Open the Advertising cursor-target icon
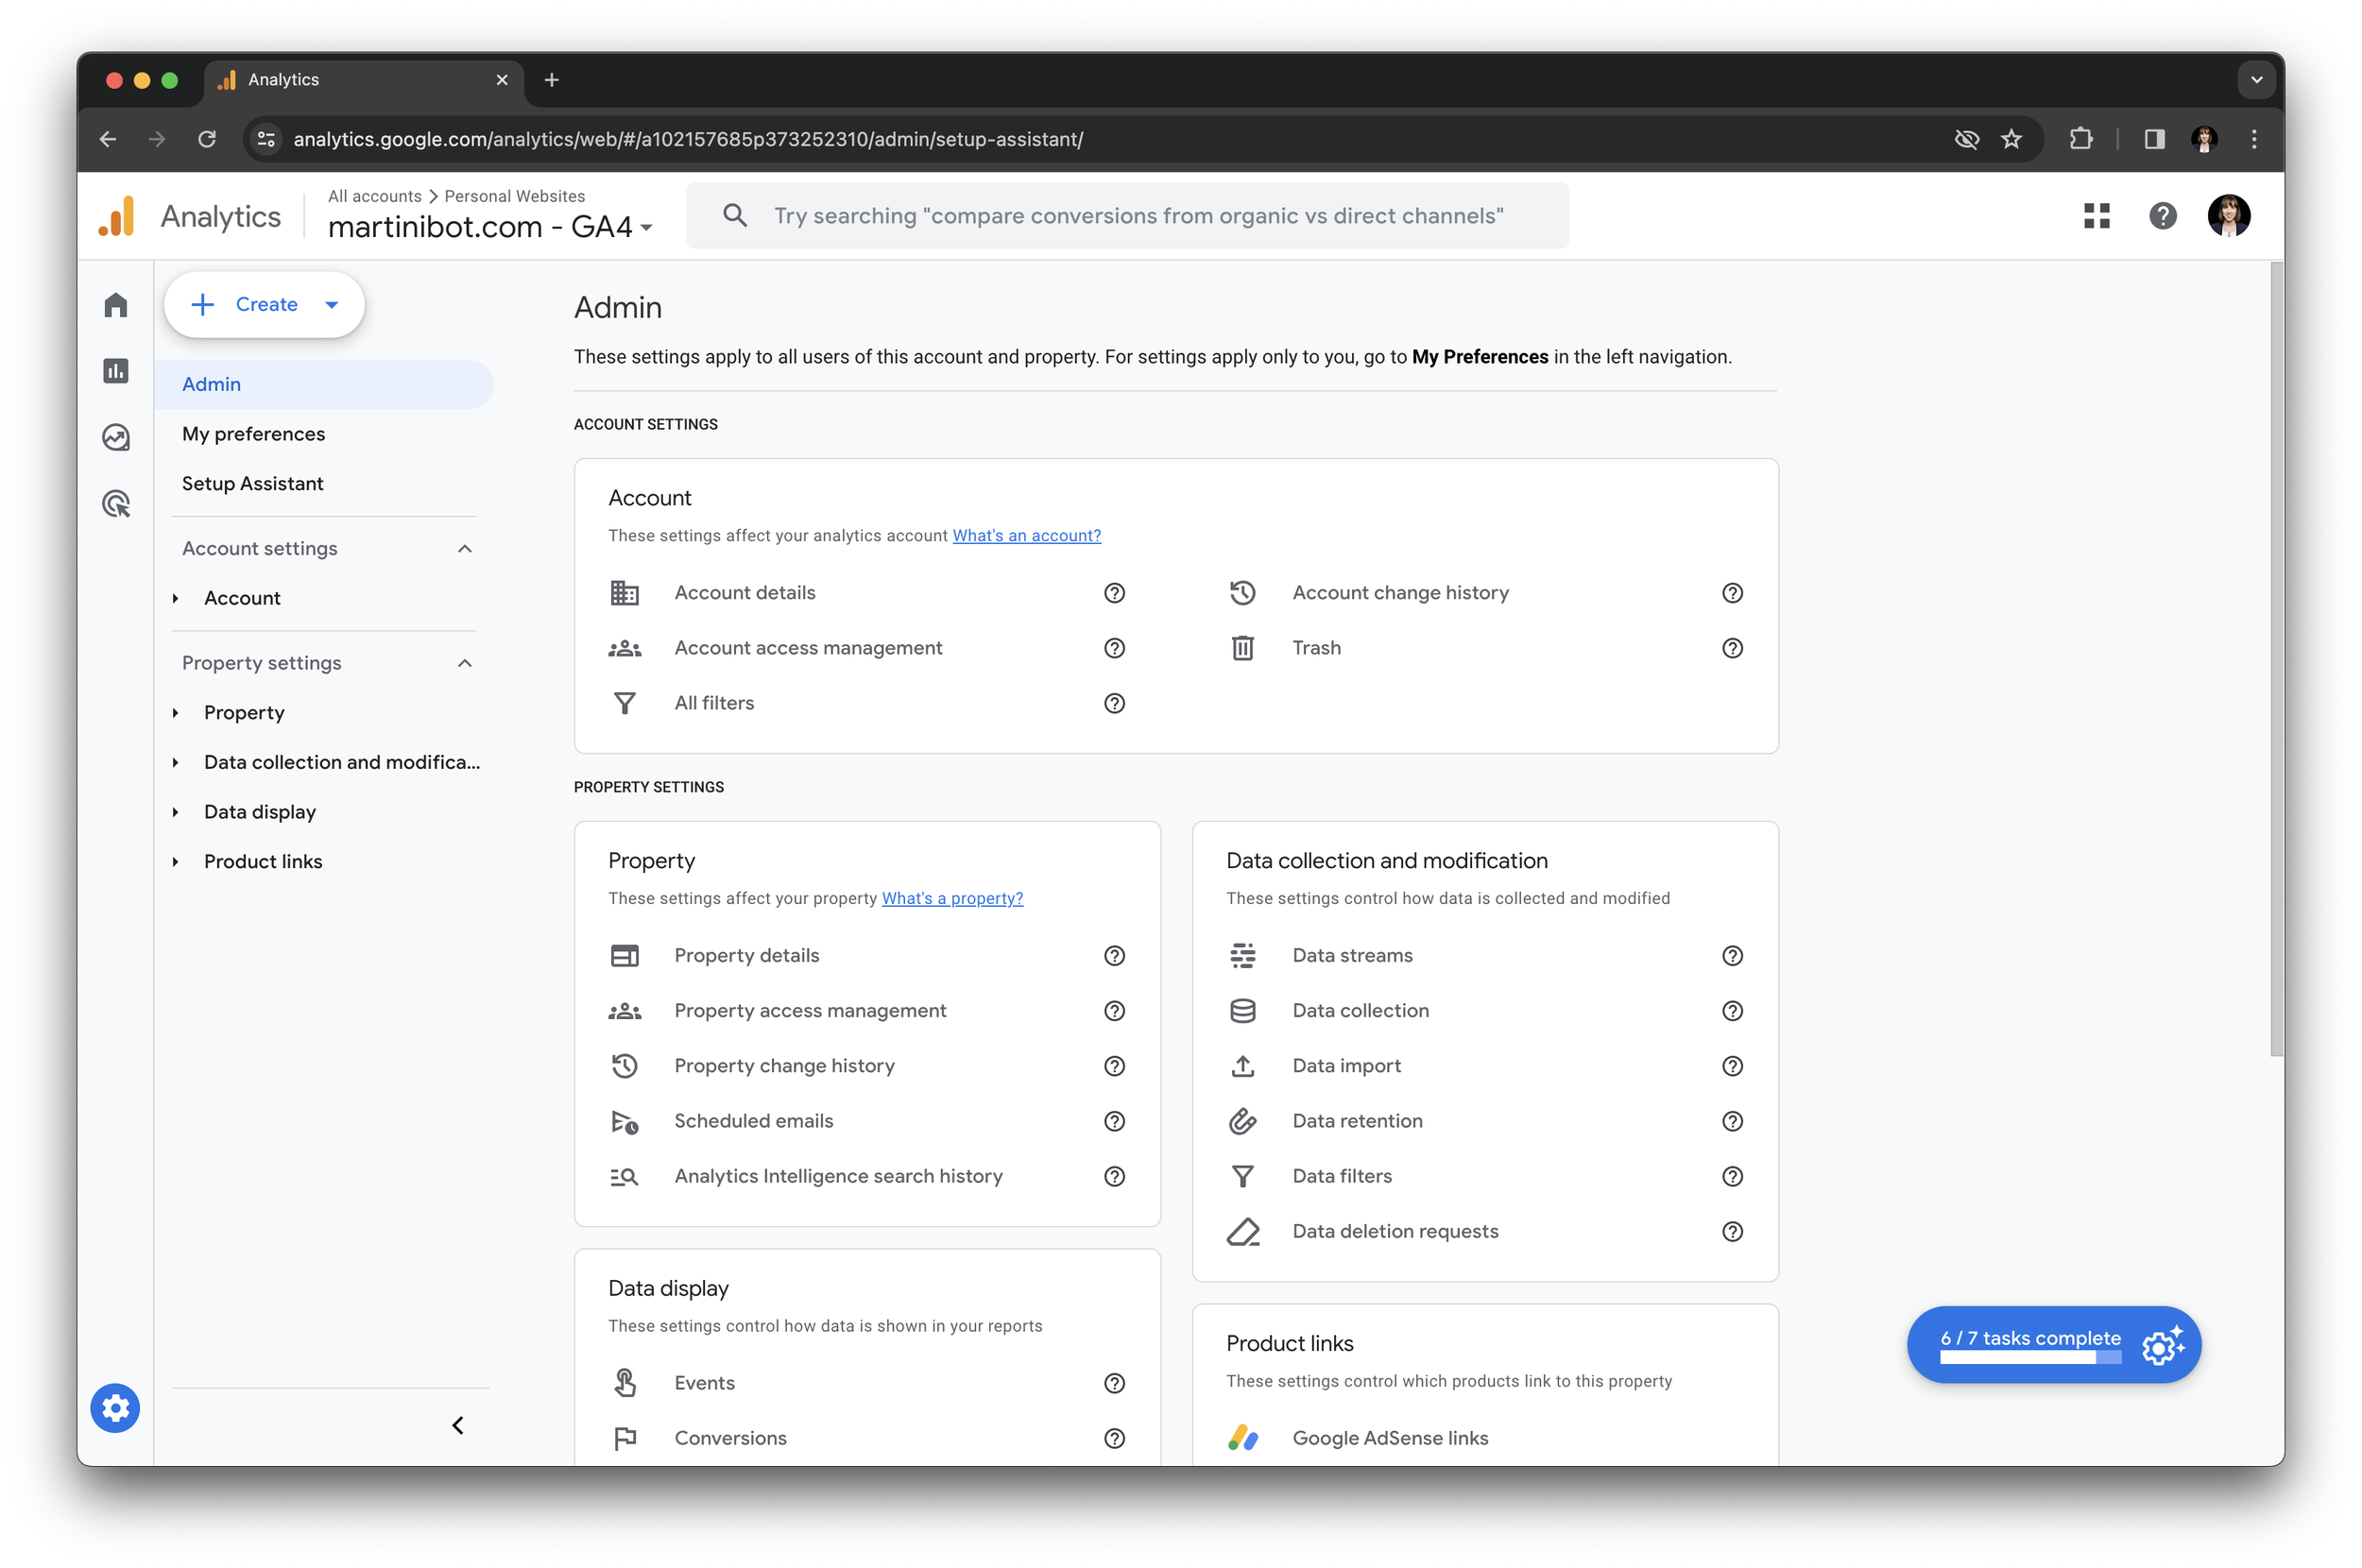The image size is (2362, 1568). (x=116, y=504)
